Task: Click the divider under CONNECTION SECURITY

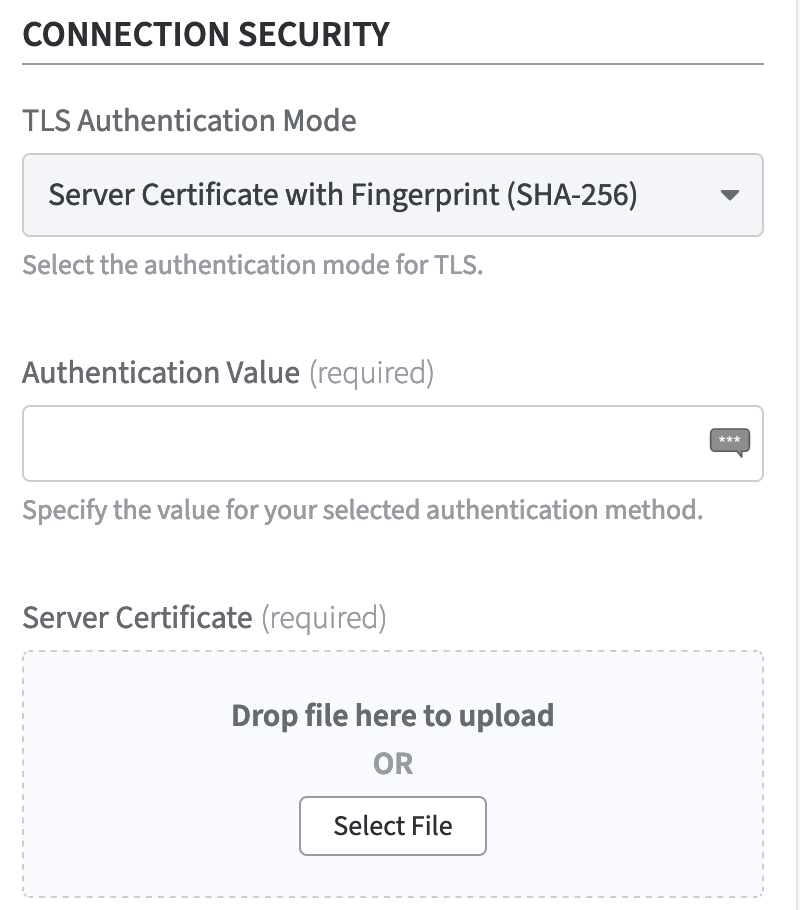Action: pyautogui.click(x=392, y=64)
